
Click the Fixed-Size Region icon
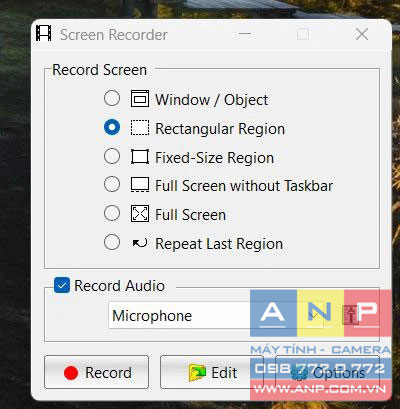click(140, 157)
